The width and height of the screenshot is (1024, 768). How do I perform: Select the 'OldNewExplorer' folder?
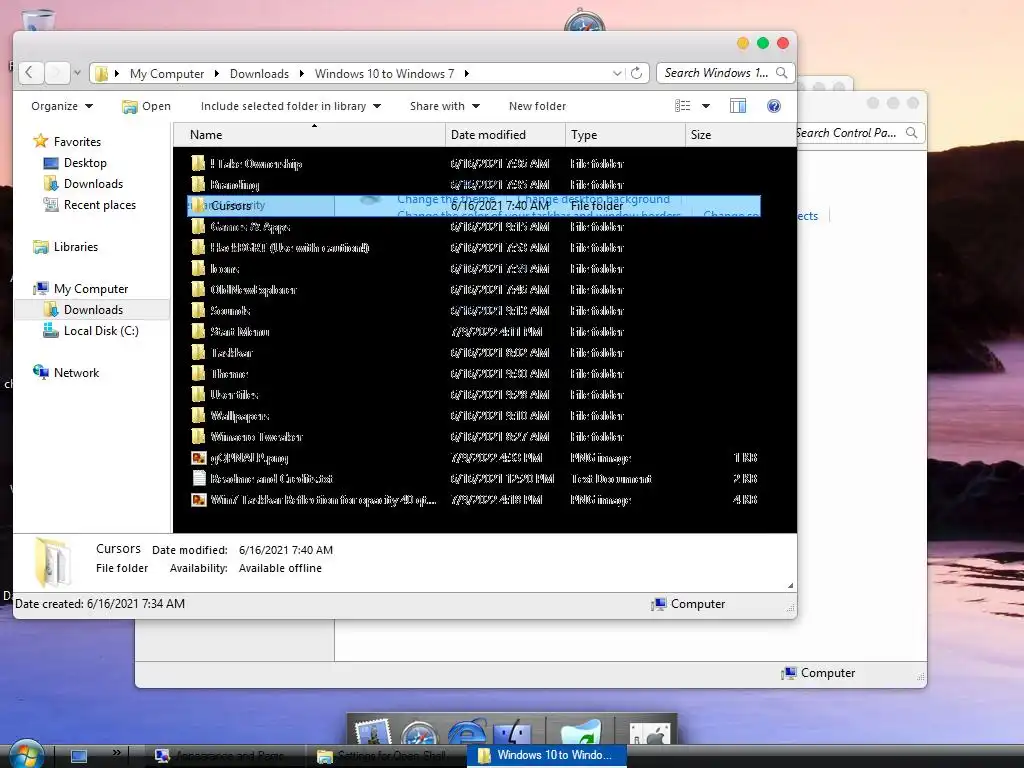click(x=474, y=289)
